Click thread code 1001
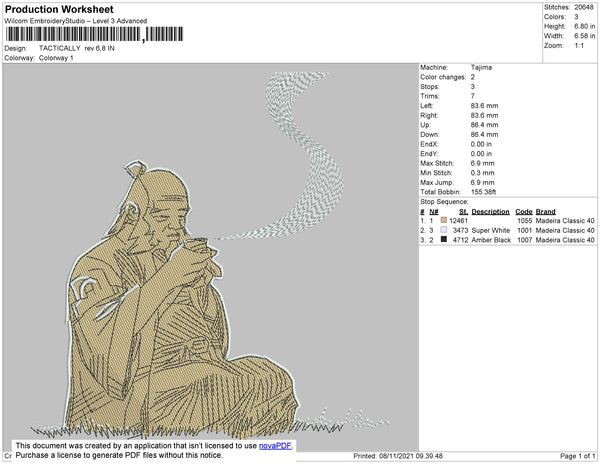 tap(525, 230)
